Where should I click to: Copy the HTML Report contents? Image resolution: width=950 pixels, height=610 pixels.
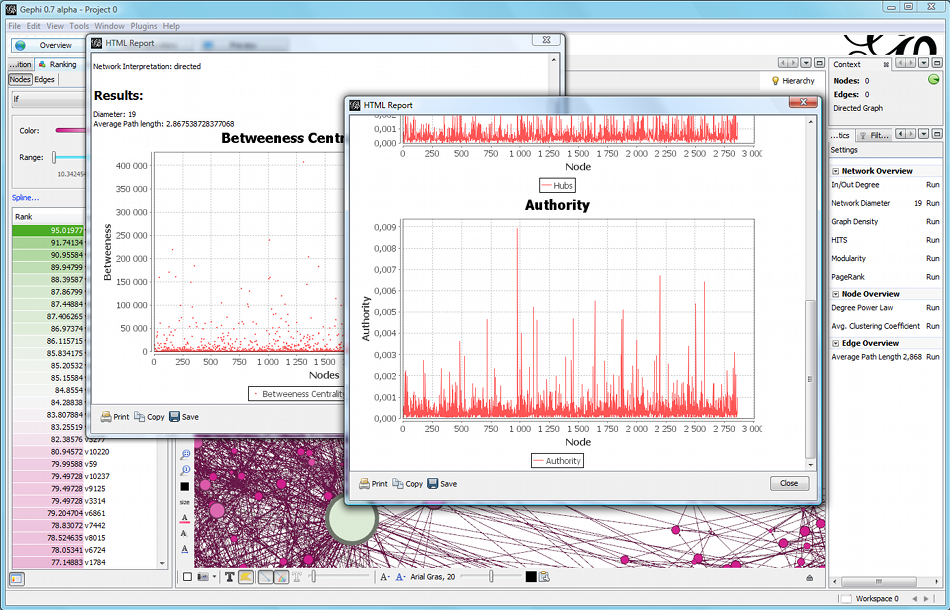[406, 483]
